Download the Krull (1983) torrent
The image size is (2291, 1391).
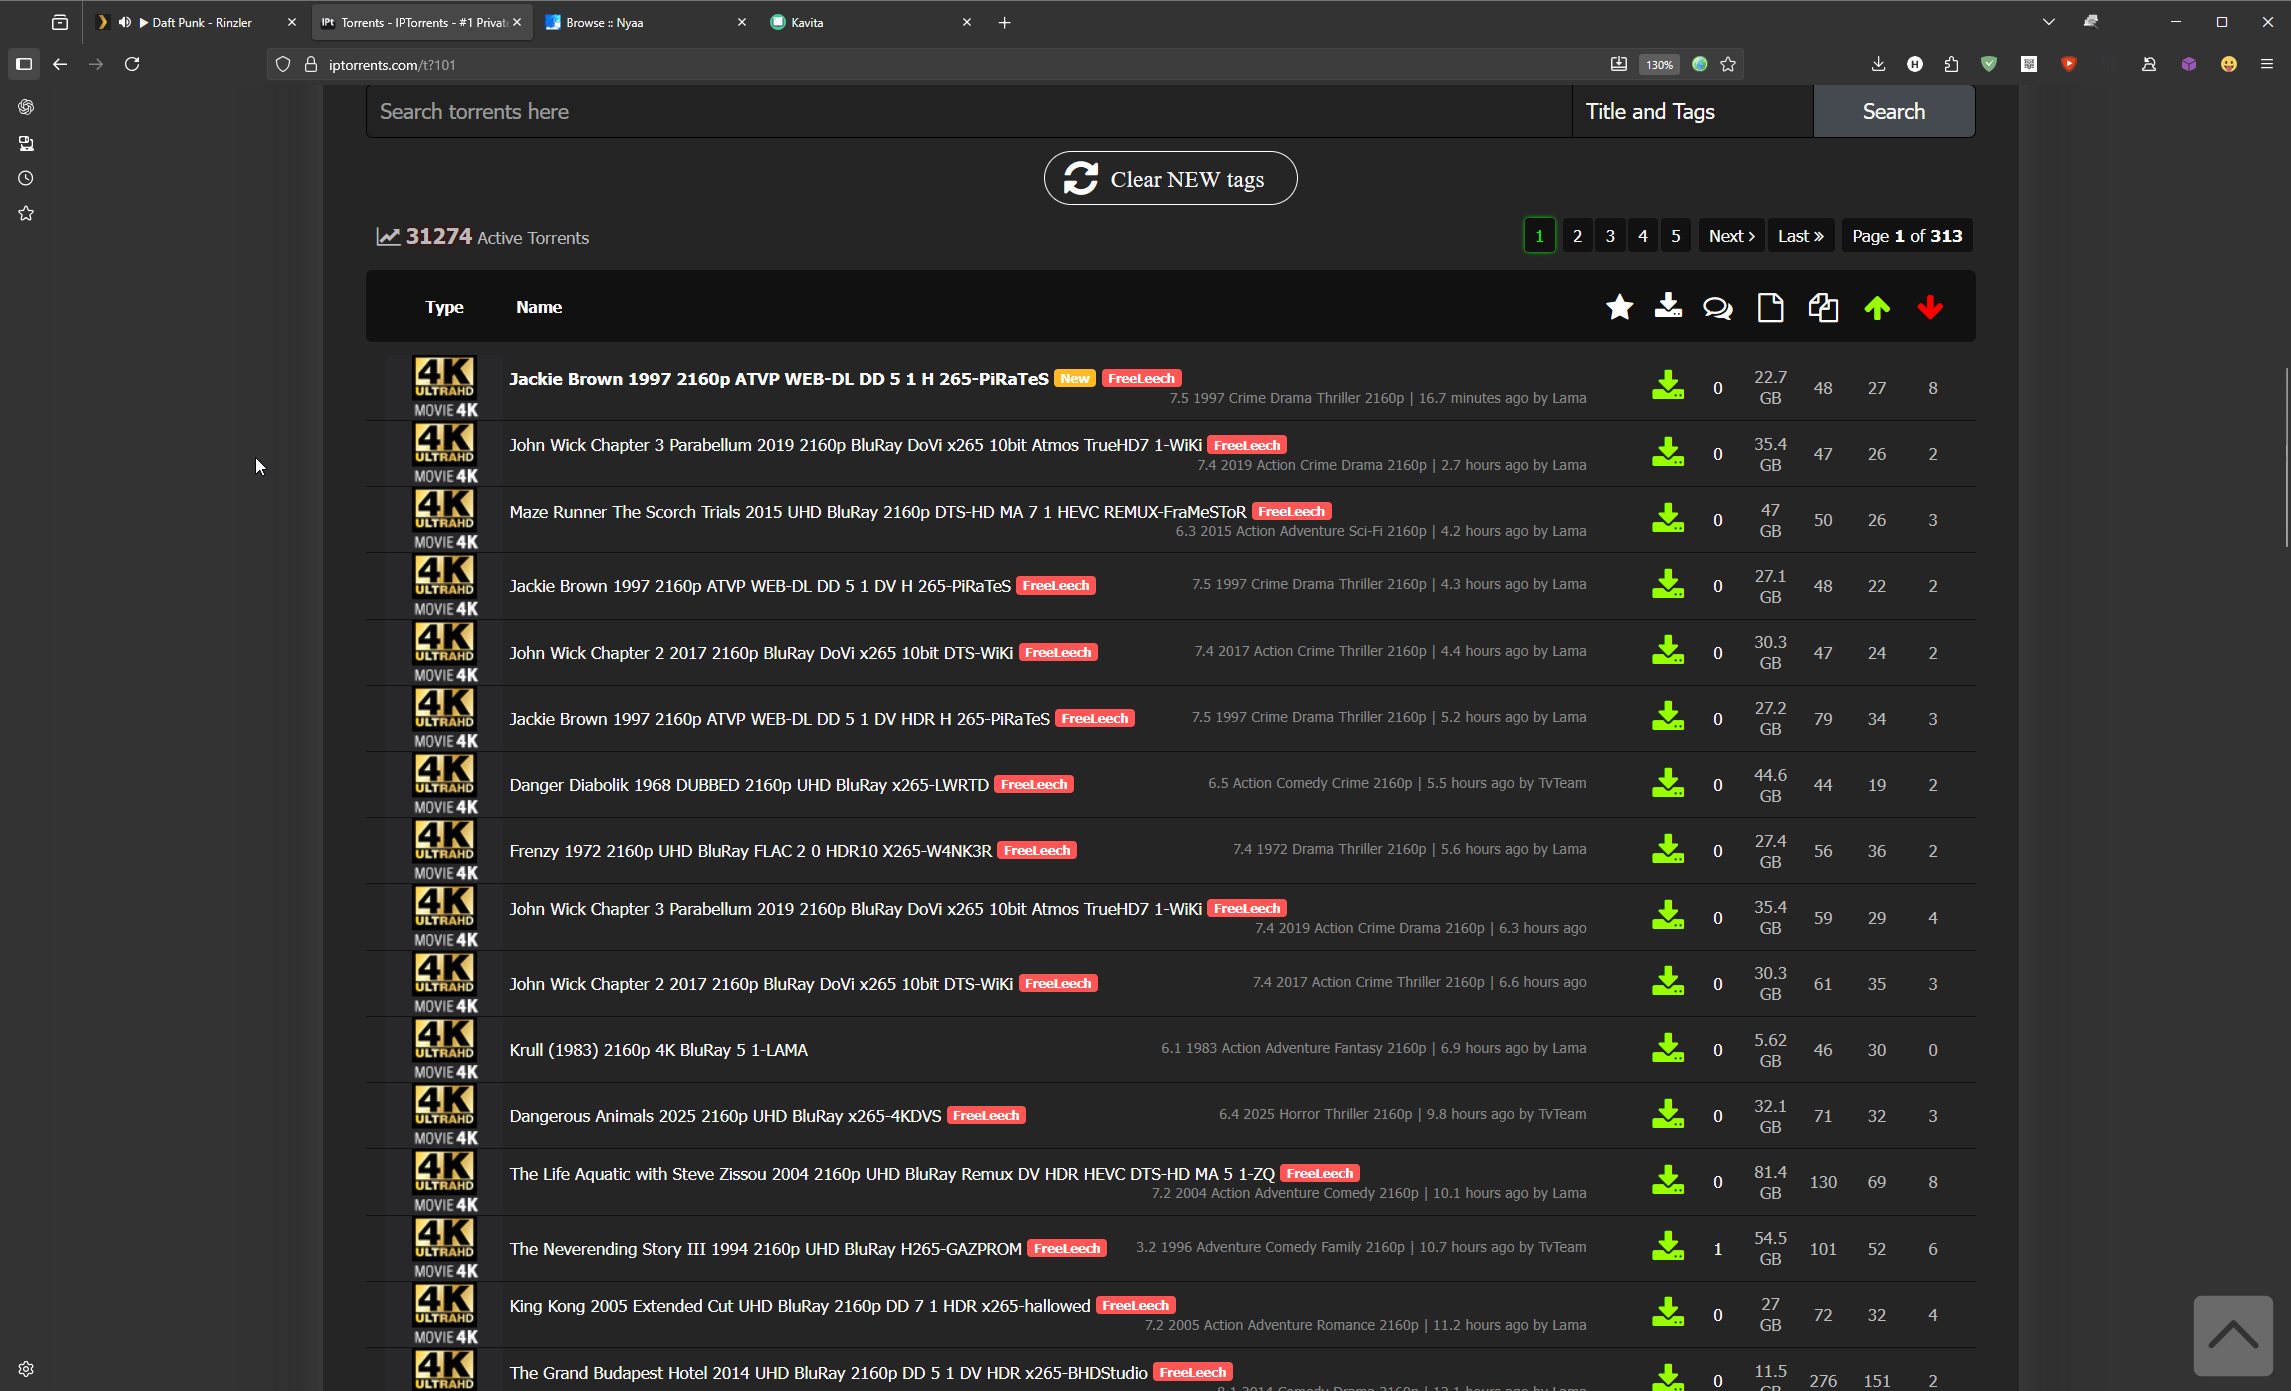point(1667,1049)
